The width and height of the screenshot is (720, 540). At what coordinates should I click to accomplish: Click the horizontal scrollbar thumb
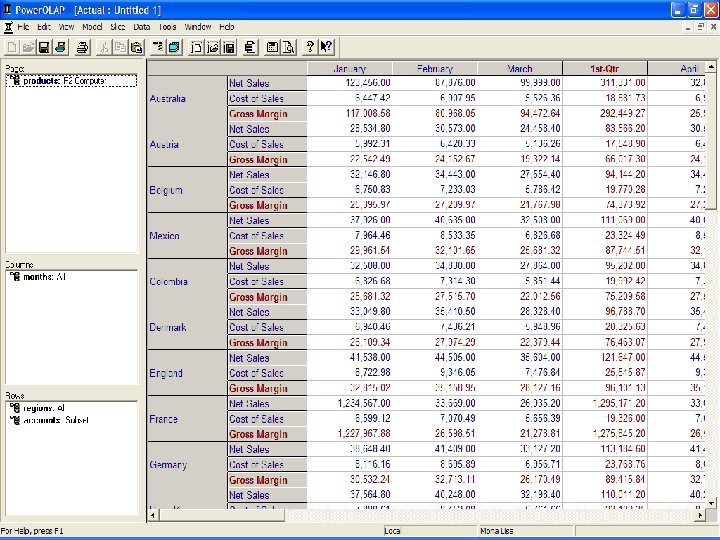(221, 515)
